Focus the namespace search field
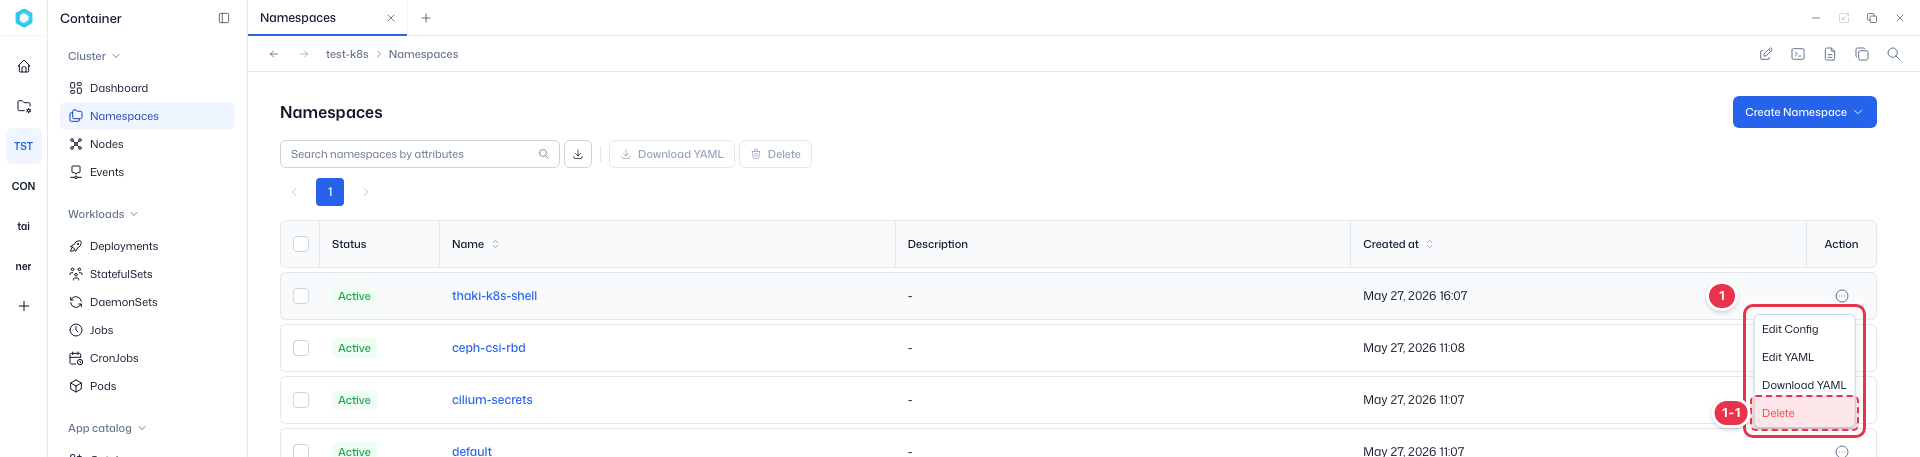This screenshot has height=457, width=1920. (x=419, y=154)
